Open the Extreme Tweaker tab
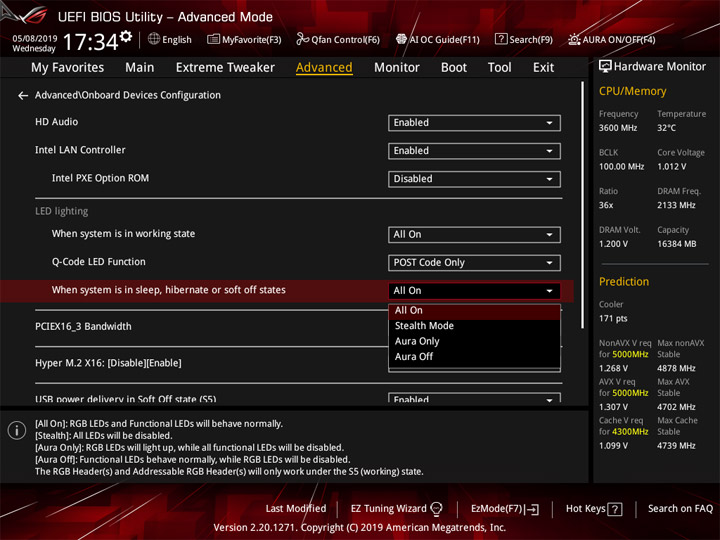Screen dimensions: 720x540 [x=225, y=68]
